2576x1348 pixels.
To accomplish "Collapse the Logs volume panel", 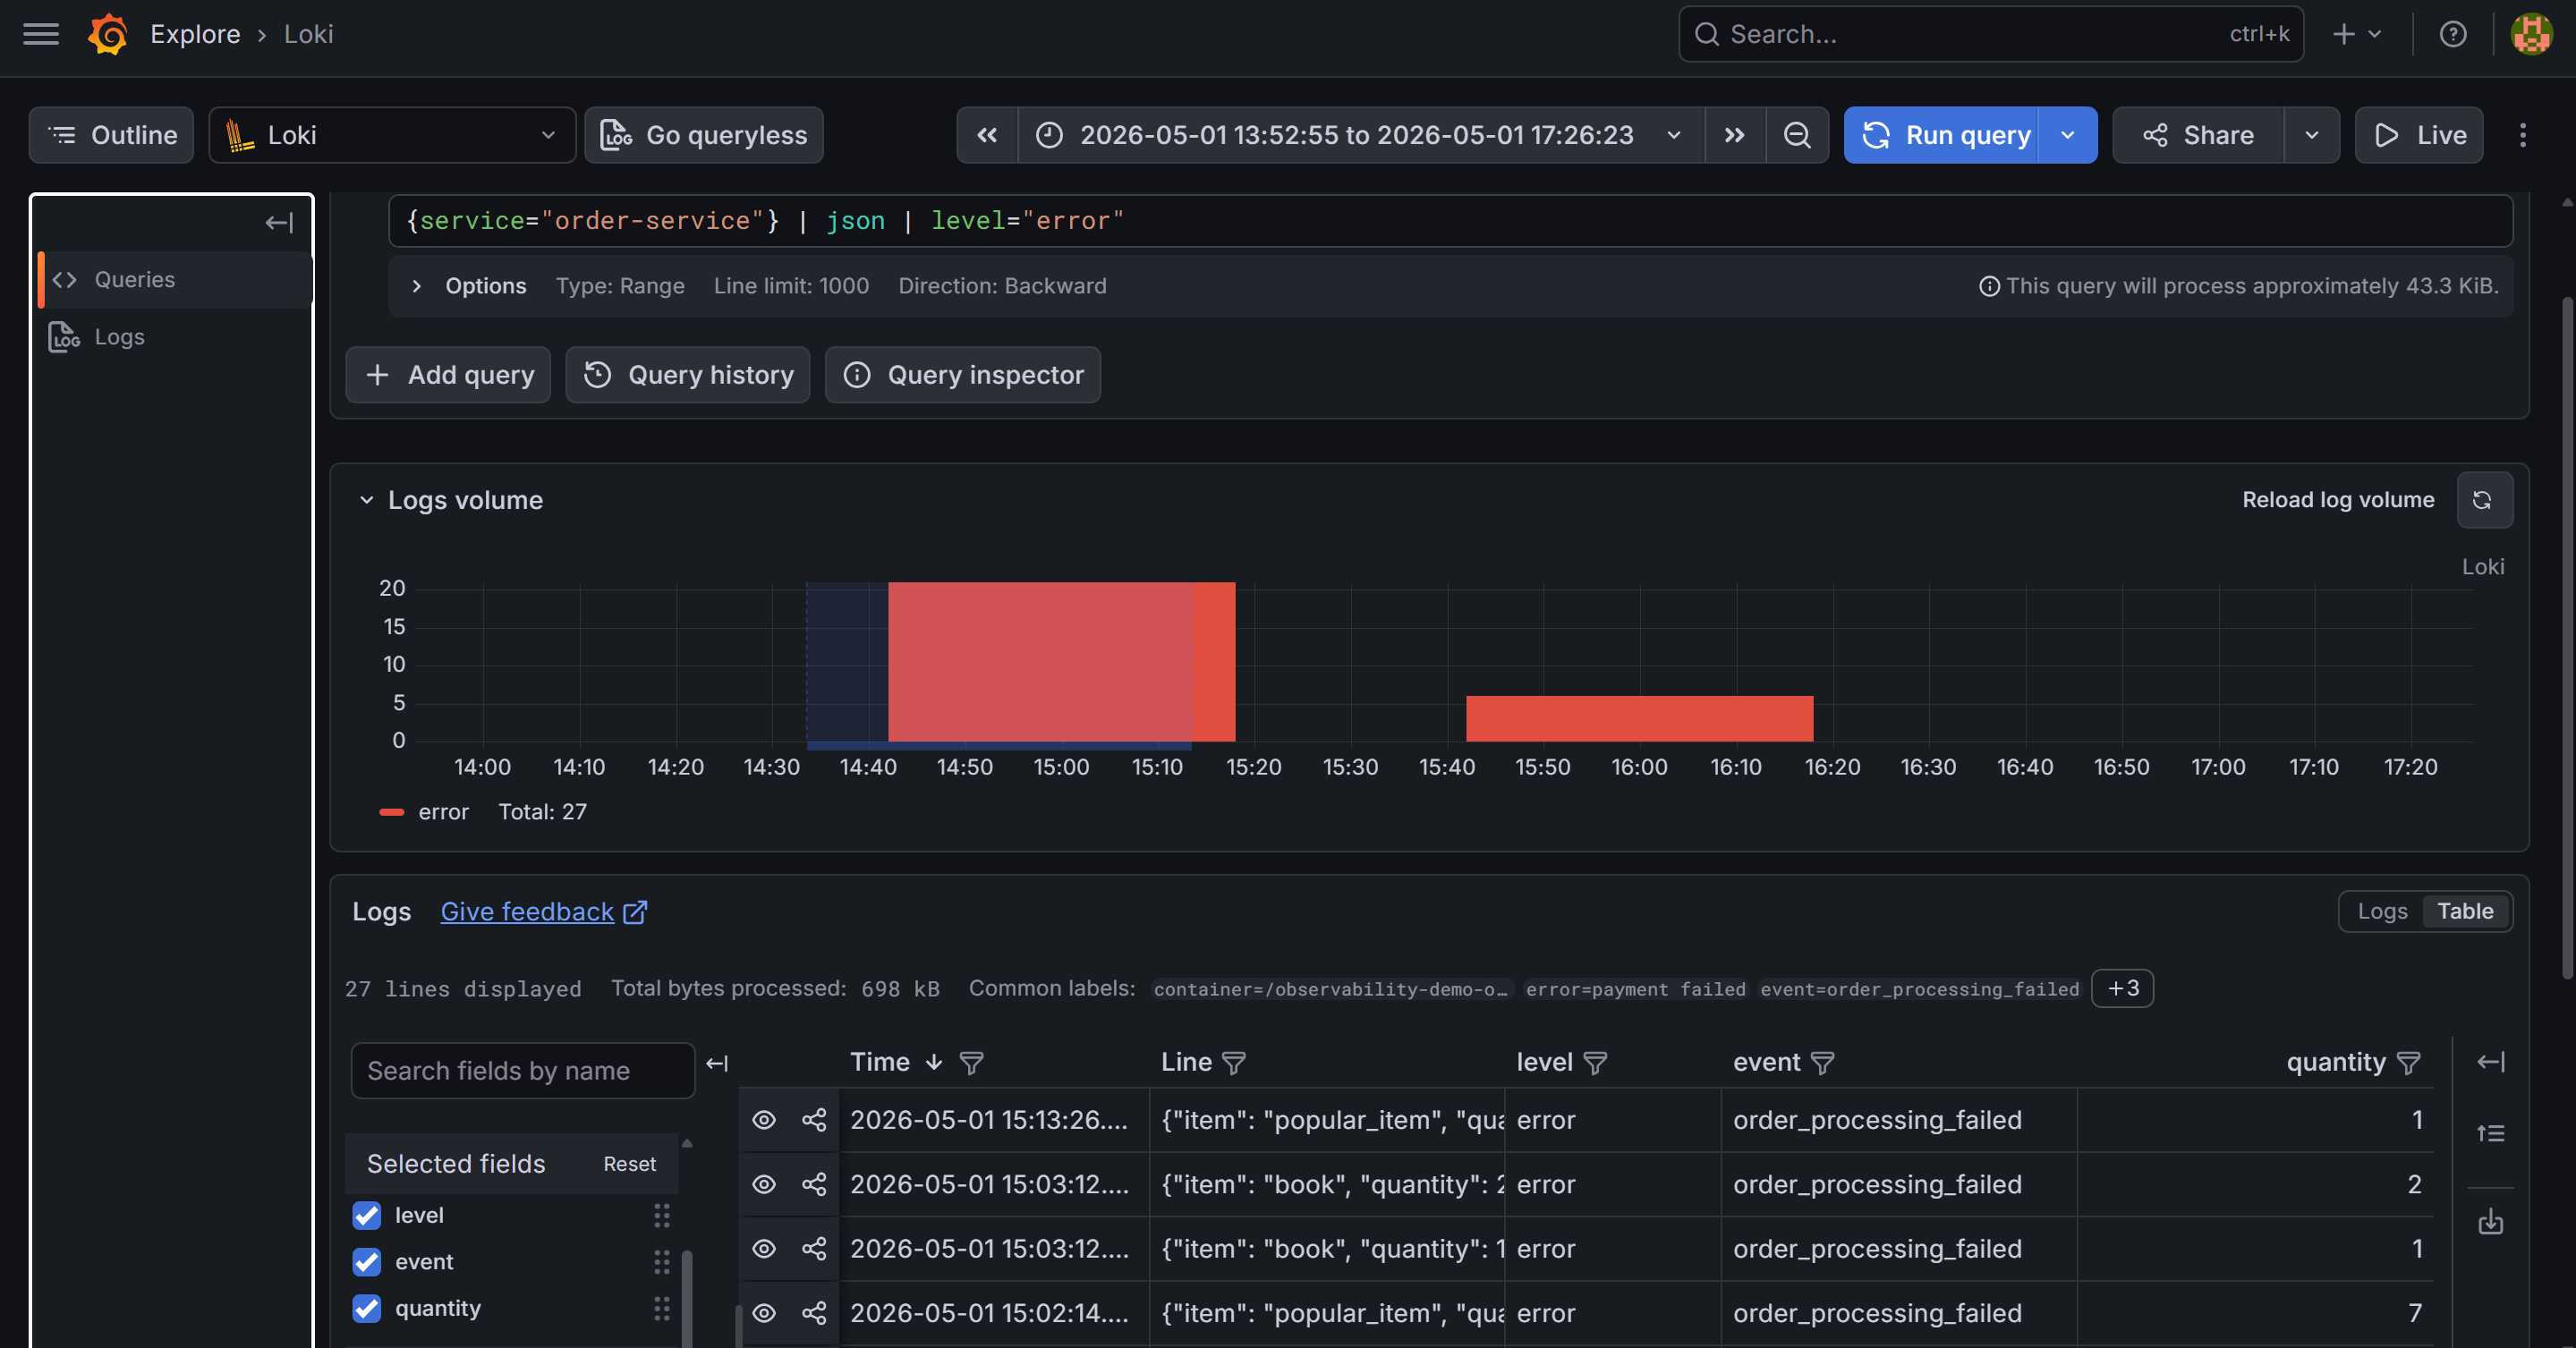I will (366, 500).
